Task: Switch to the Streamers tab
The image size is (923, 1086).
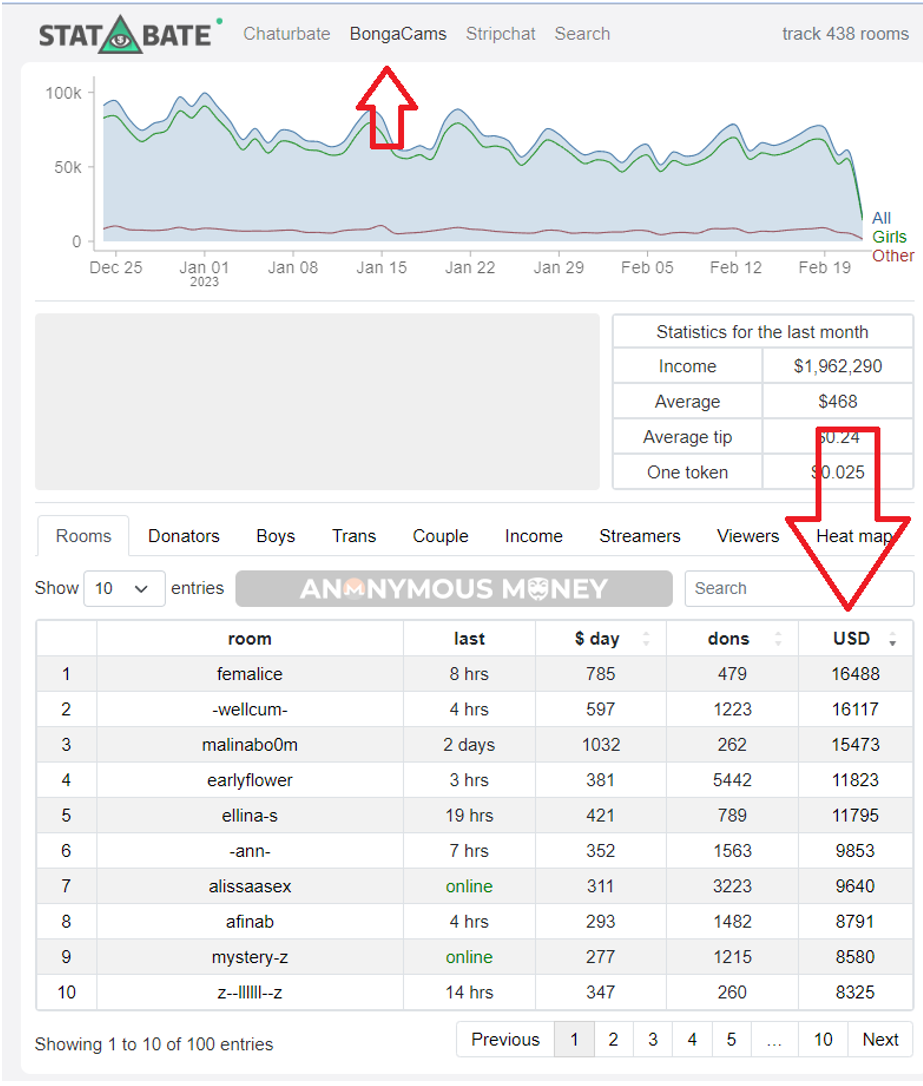Action: 640,536
